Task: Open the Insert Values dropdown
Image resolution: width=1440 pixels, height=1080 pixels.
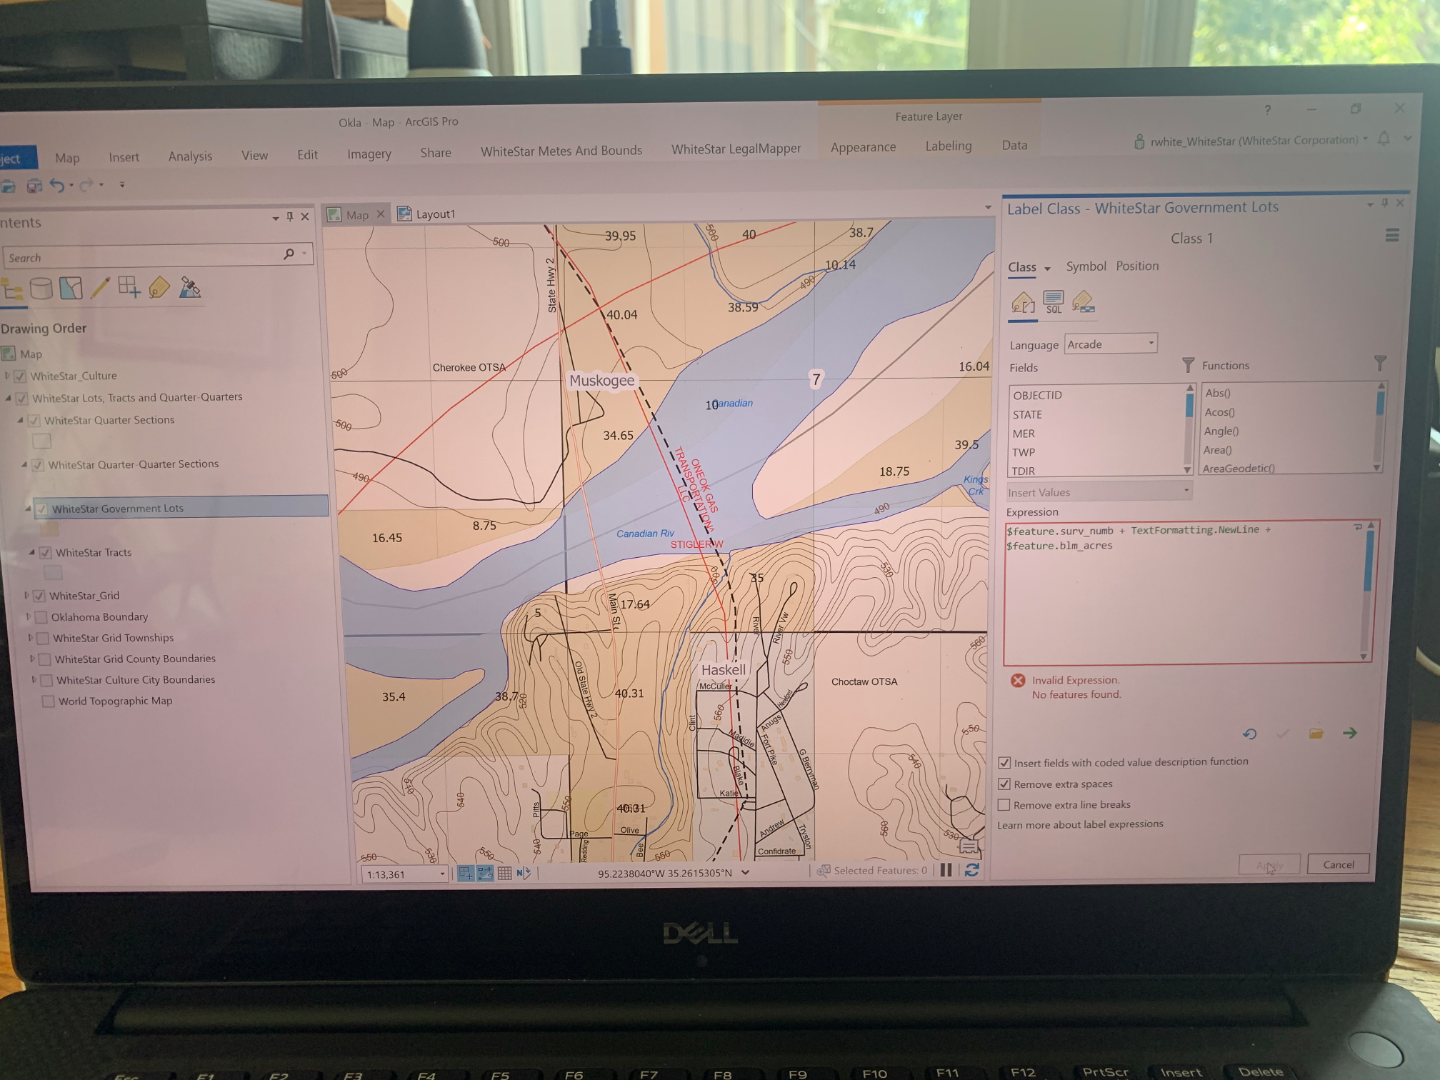Action: (x=1099, y=491)
